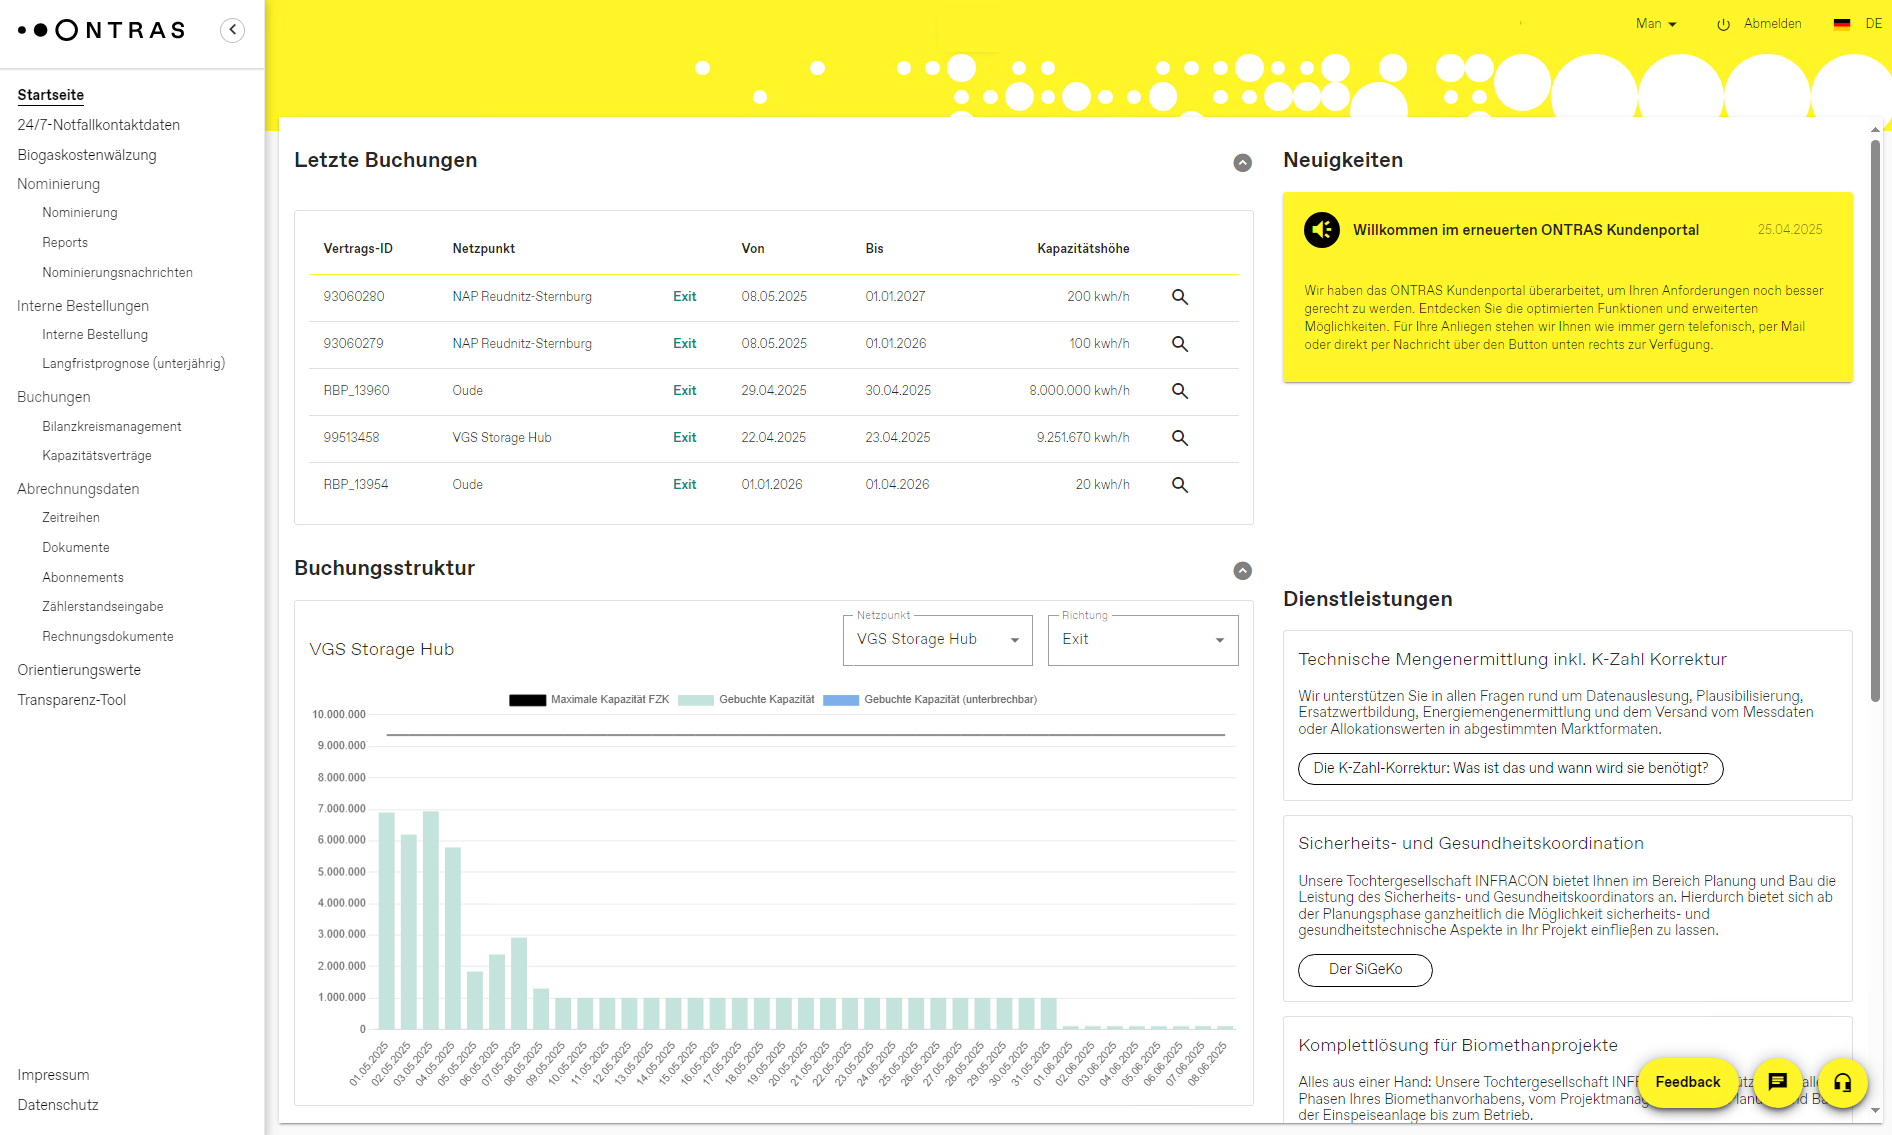Screen dimensions: 1892x1135
Task: Open Abonnements
Action: (x=83, y=578)
